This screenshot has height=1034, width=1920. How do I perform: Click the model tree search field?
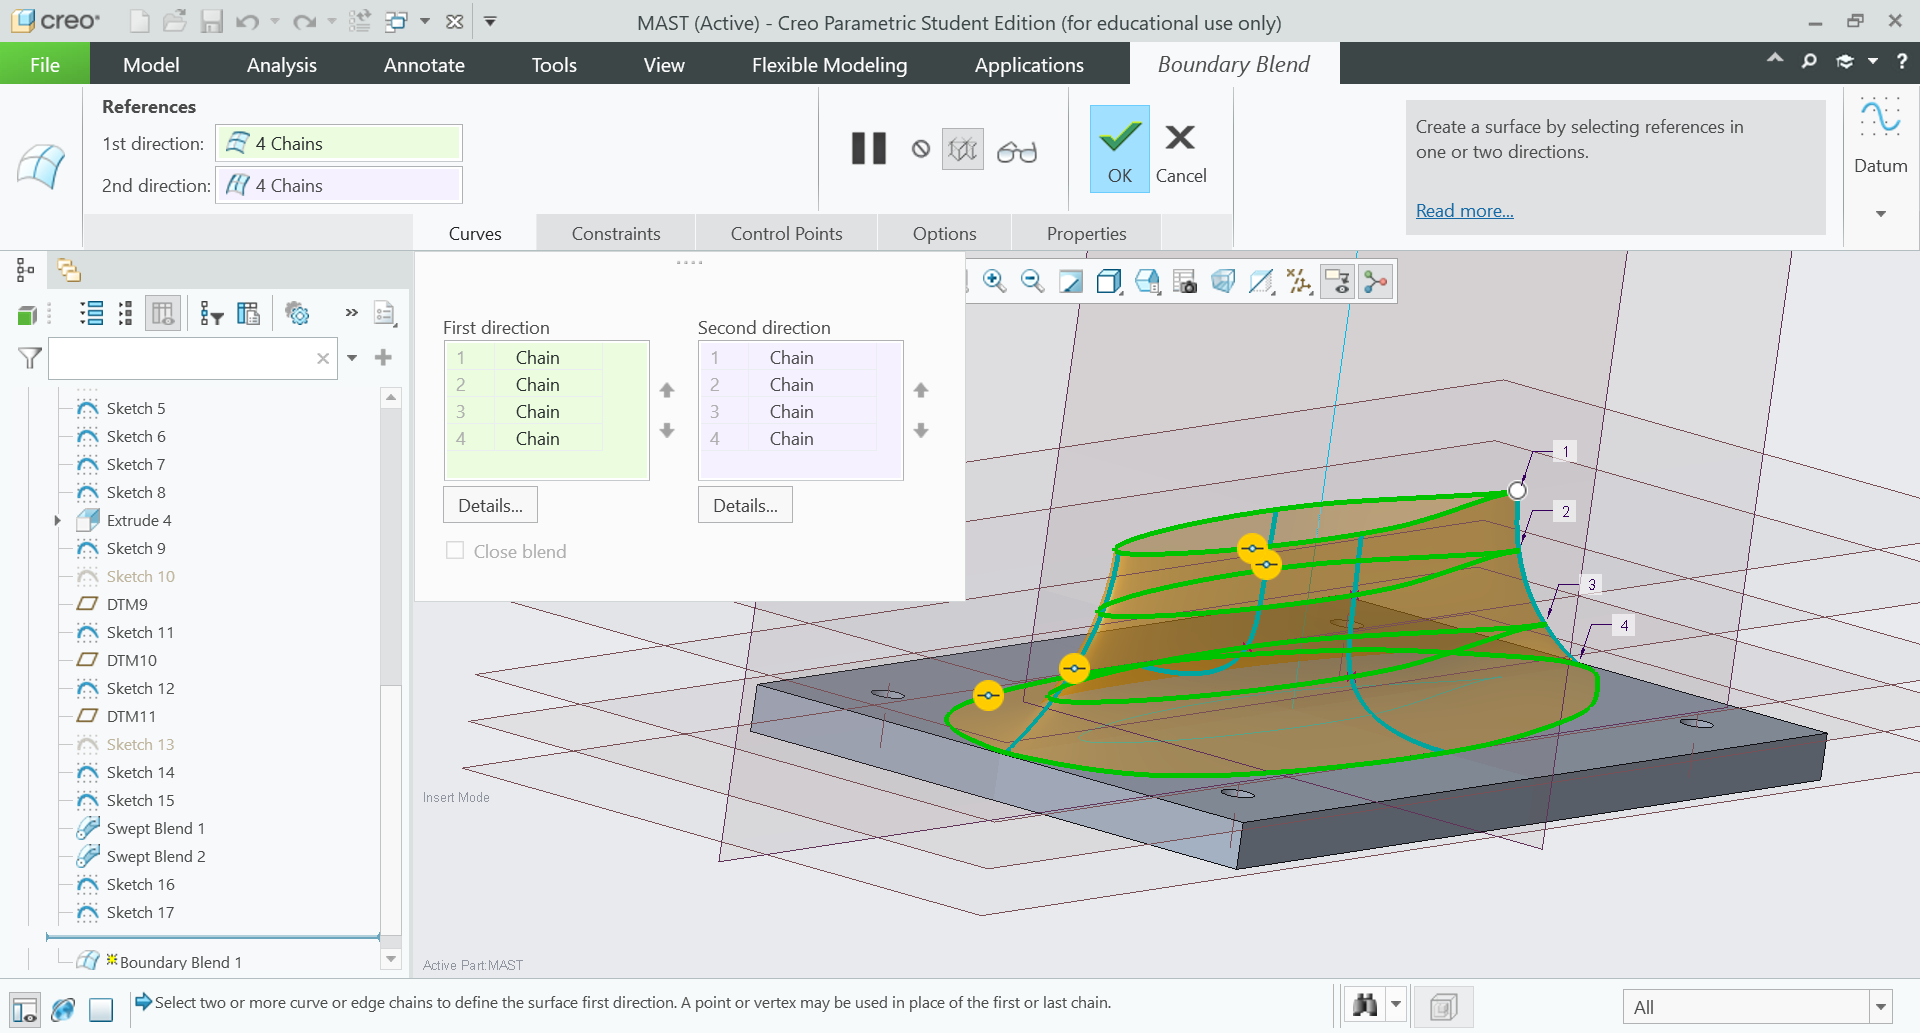(190, 358)
